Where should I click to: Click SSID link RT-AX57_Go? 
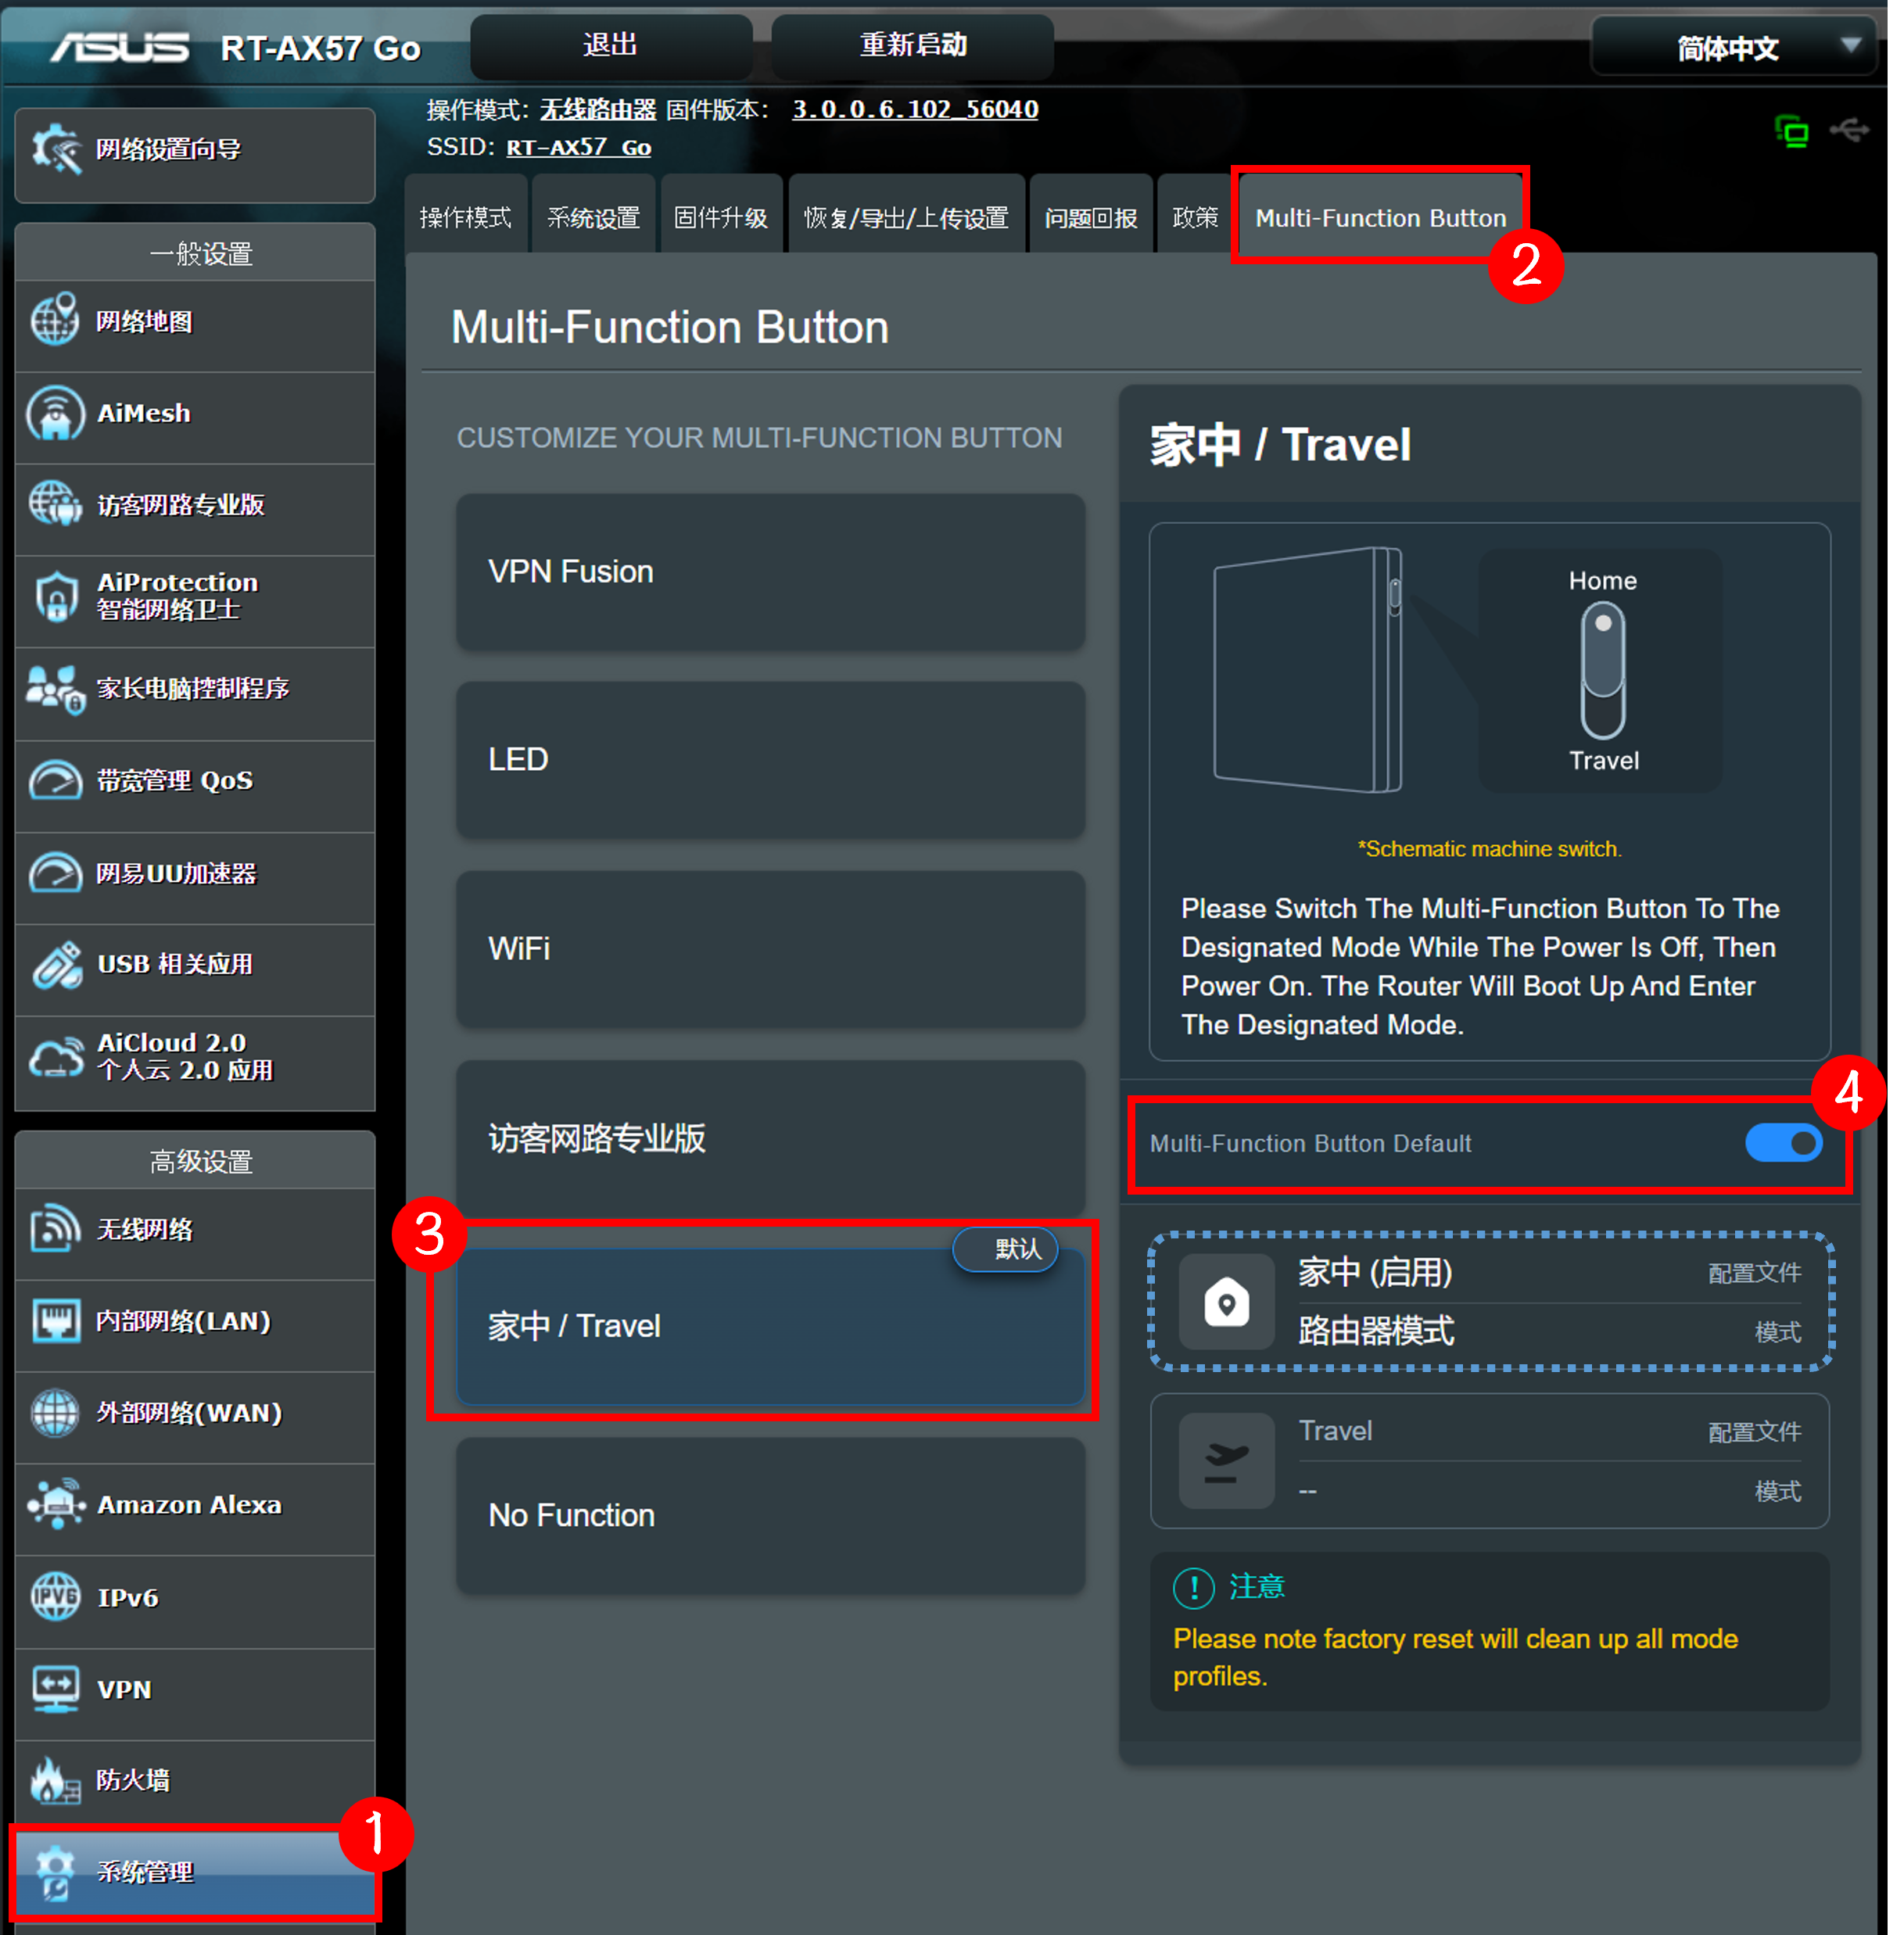[x=579, y=147]
